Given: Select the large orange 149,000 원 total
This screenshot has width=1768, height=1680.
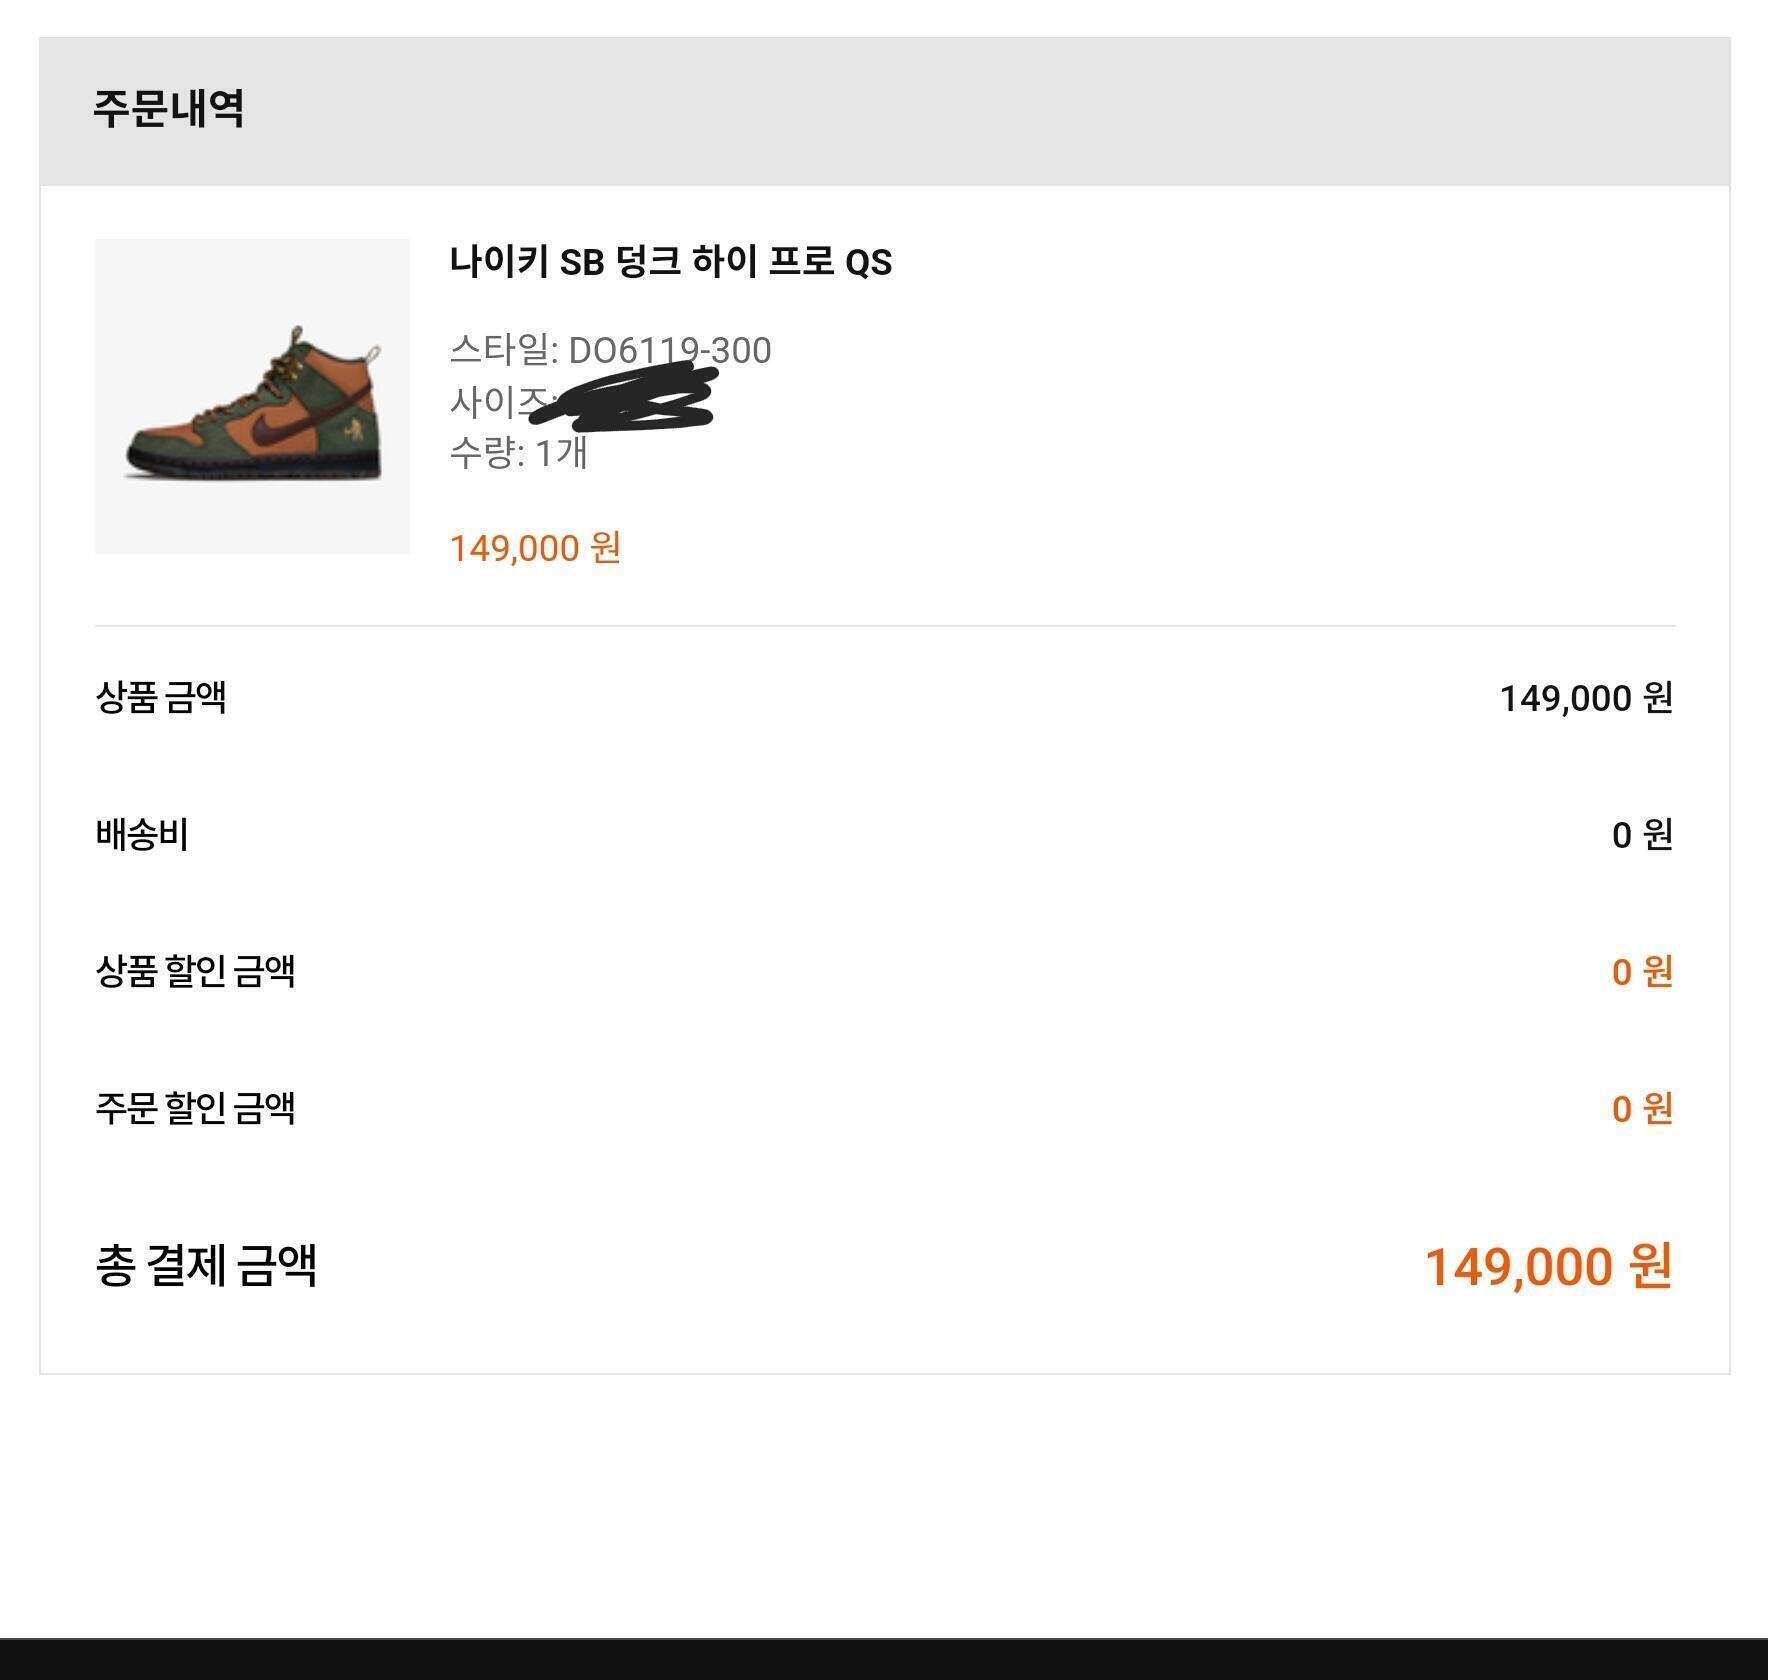Looking at the screenshot, I should click(1547, 1267).
